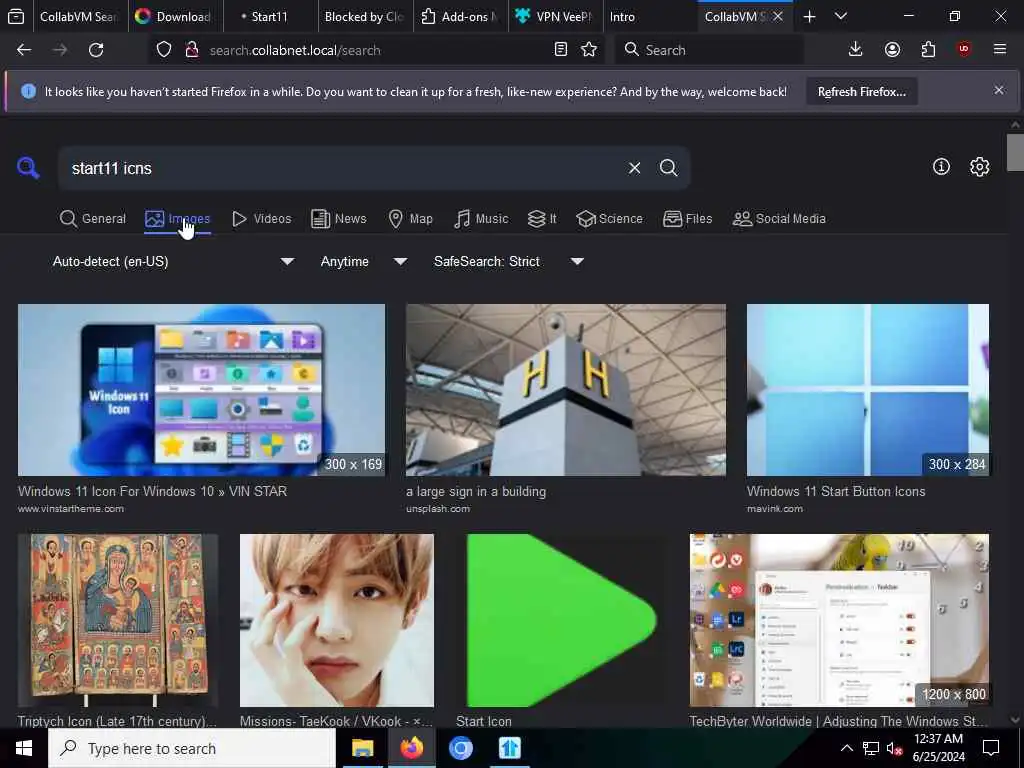The image size is (1024, 768).
Task: Switch to the VPN VeePN browser tab
Action: click(555, 16)
